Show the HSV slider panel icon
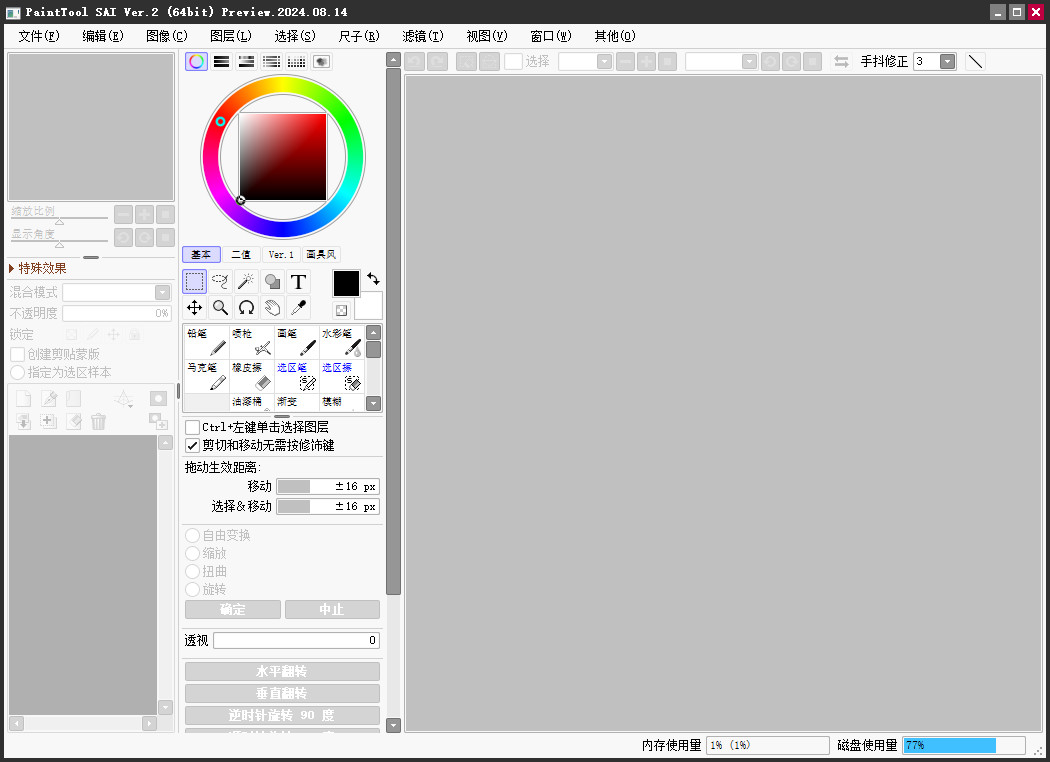1050x762 pixels. click(x=246, y=62)
